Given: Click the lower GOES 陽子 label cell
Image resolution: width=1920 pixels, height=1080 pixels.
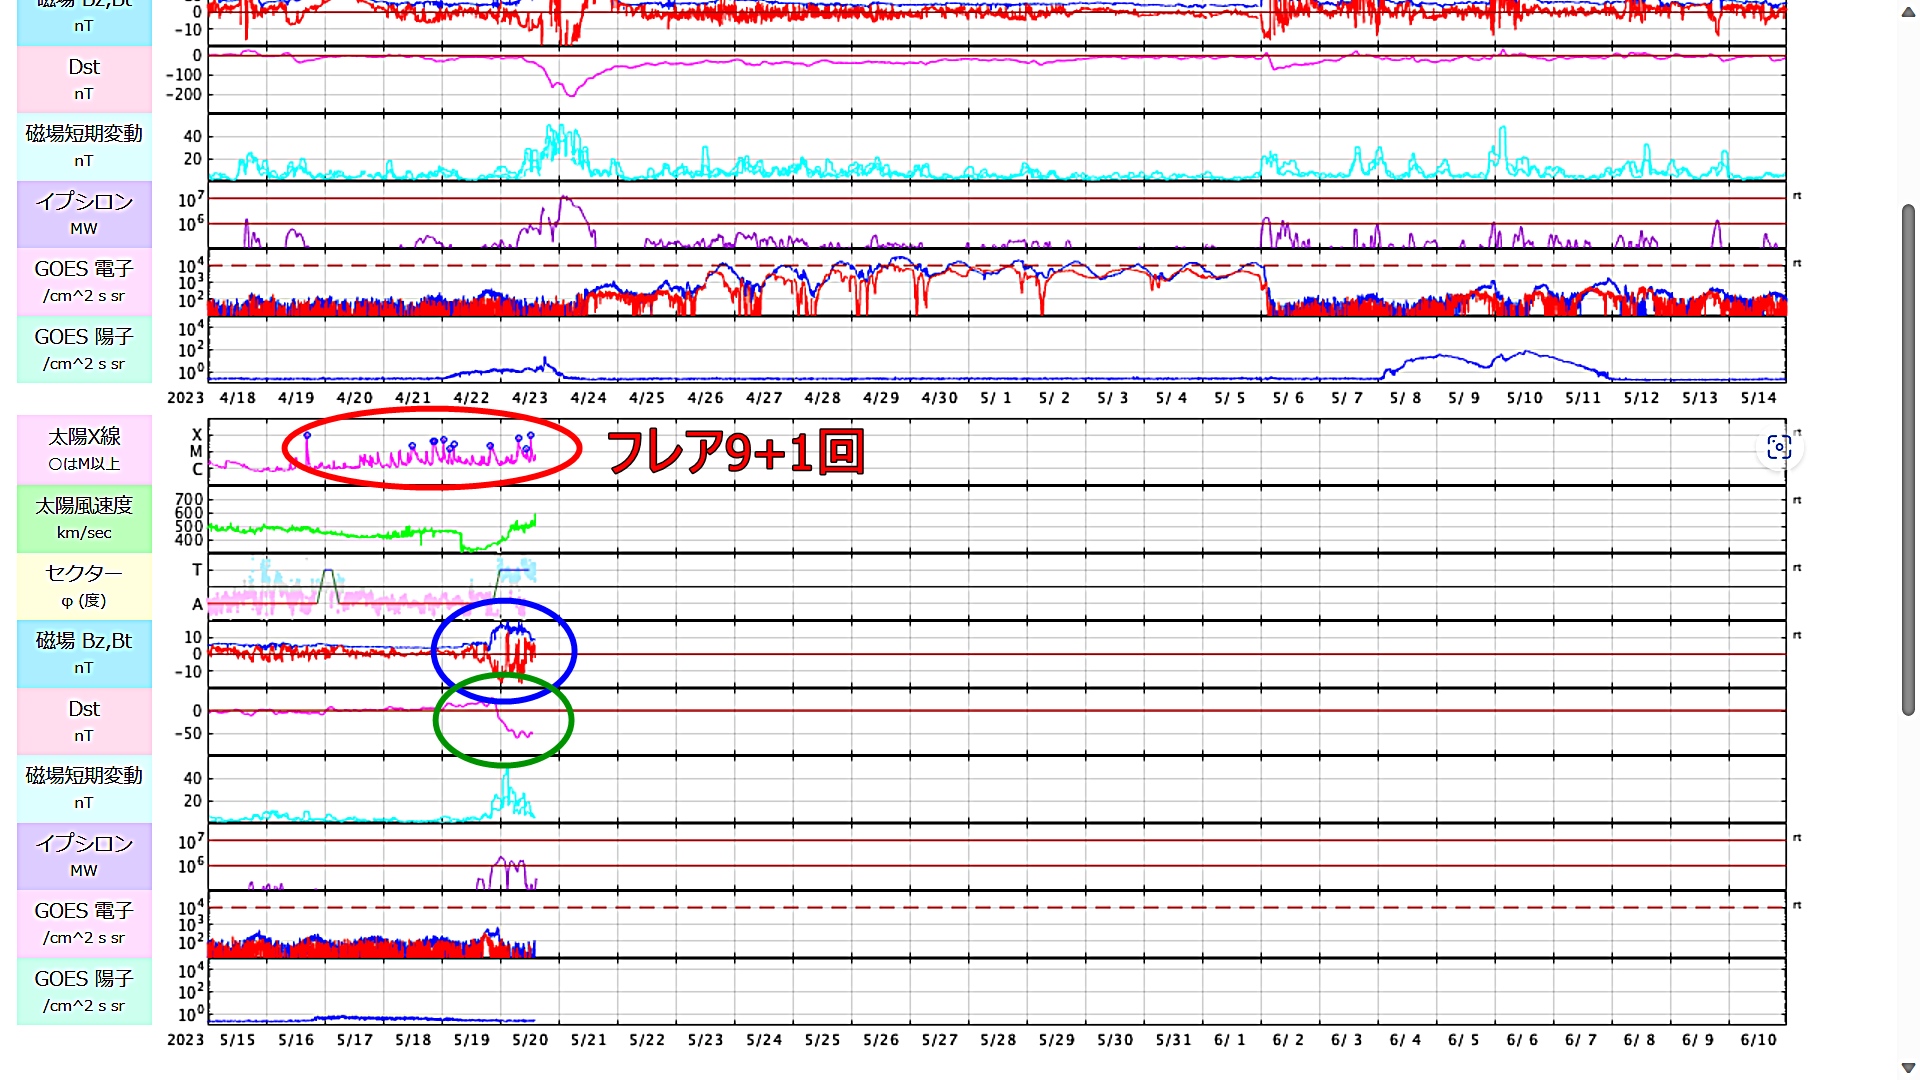Looking at the screenshot, I should pos(84,991).
